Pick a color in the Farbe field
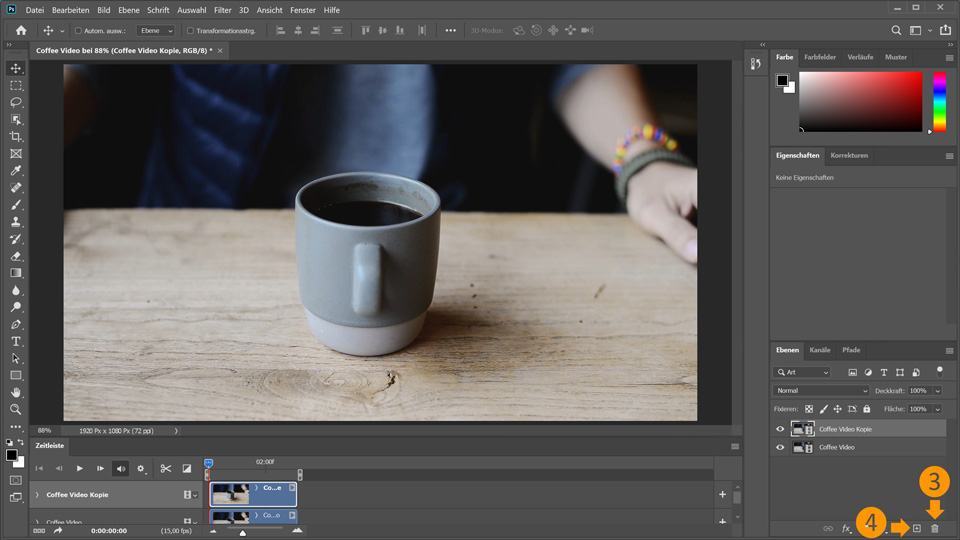 860,102
